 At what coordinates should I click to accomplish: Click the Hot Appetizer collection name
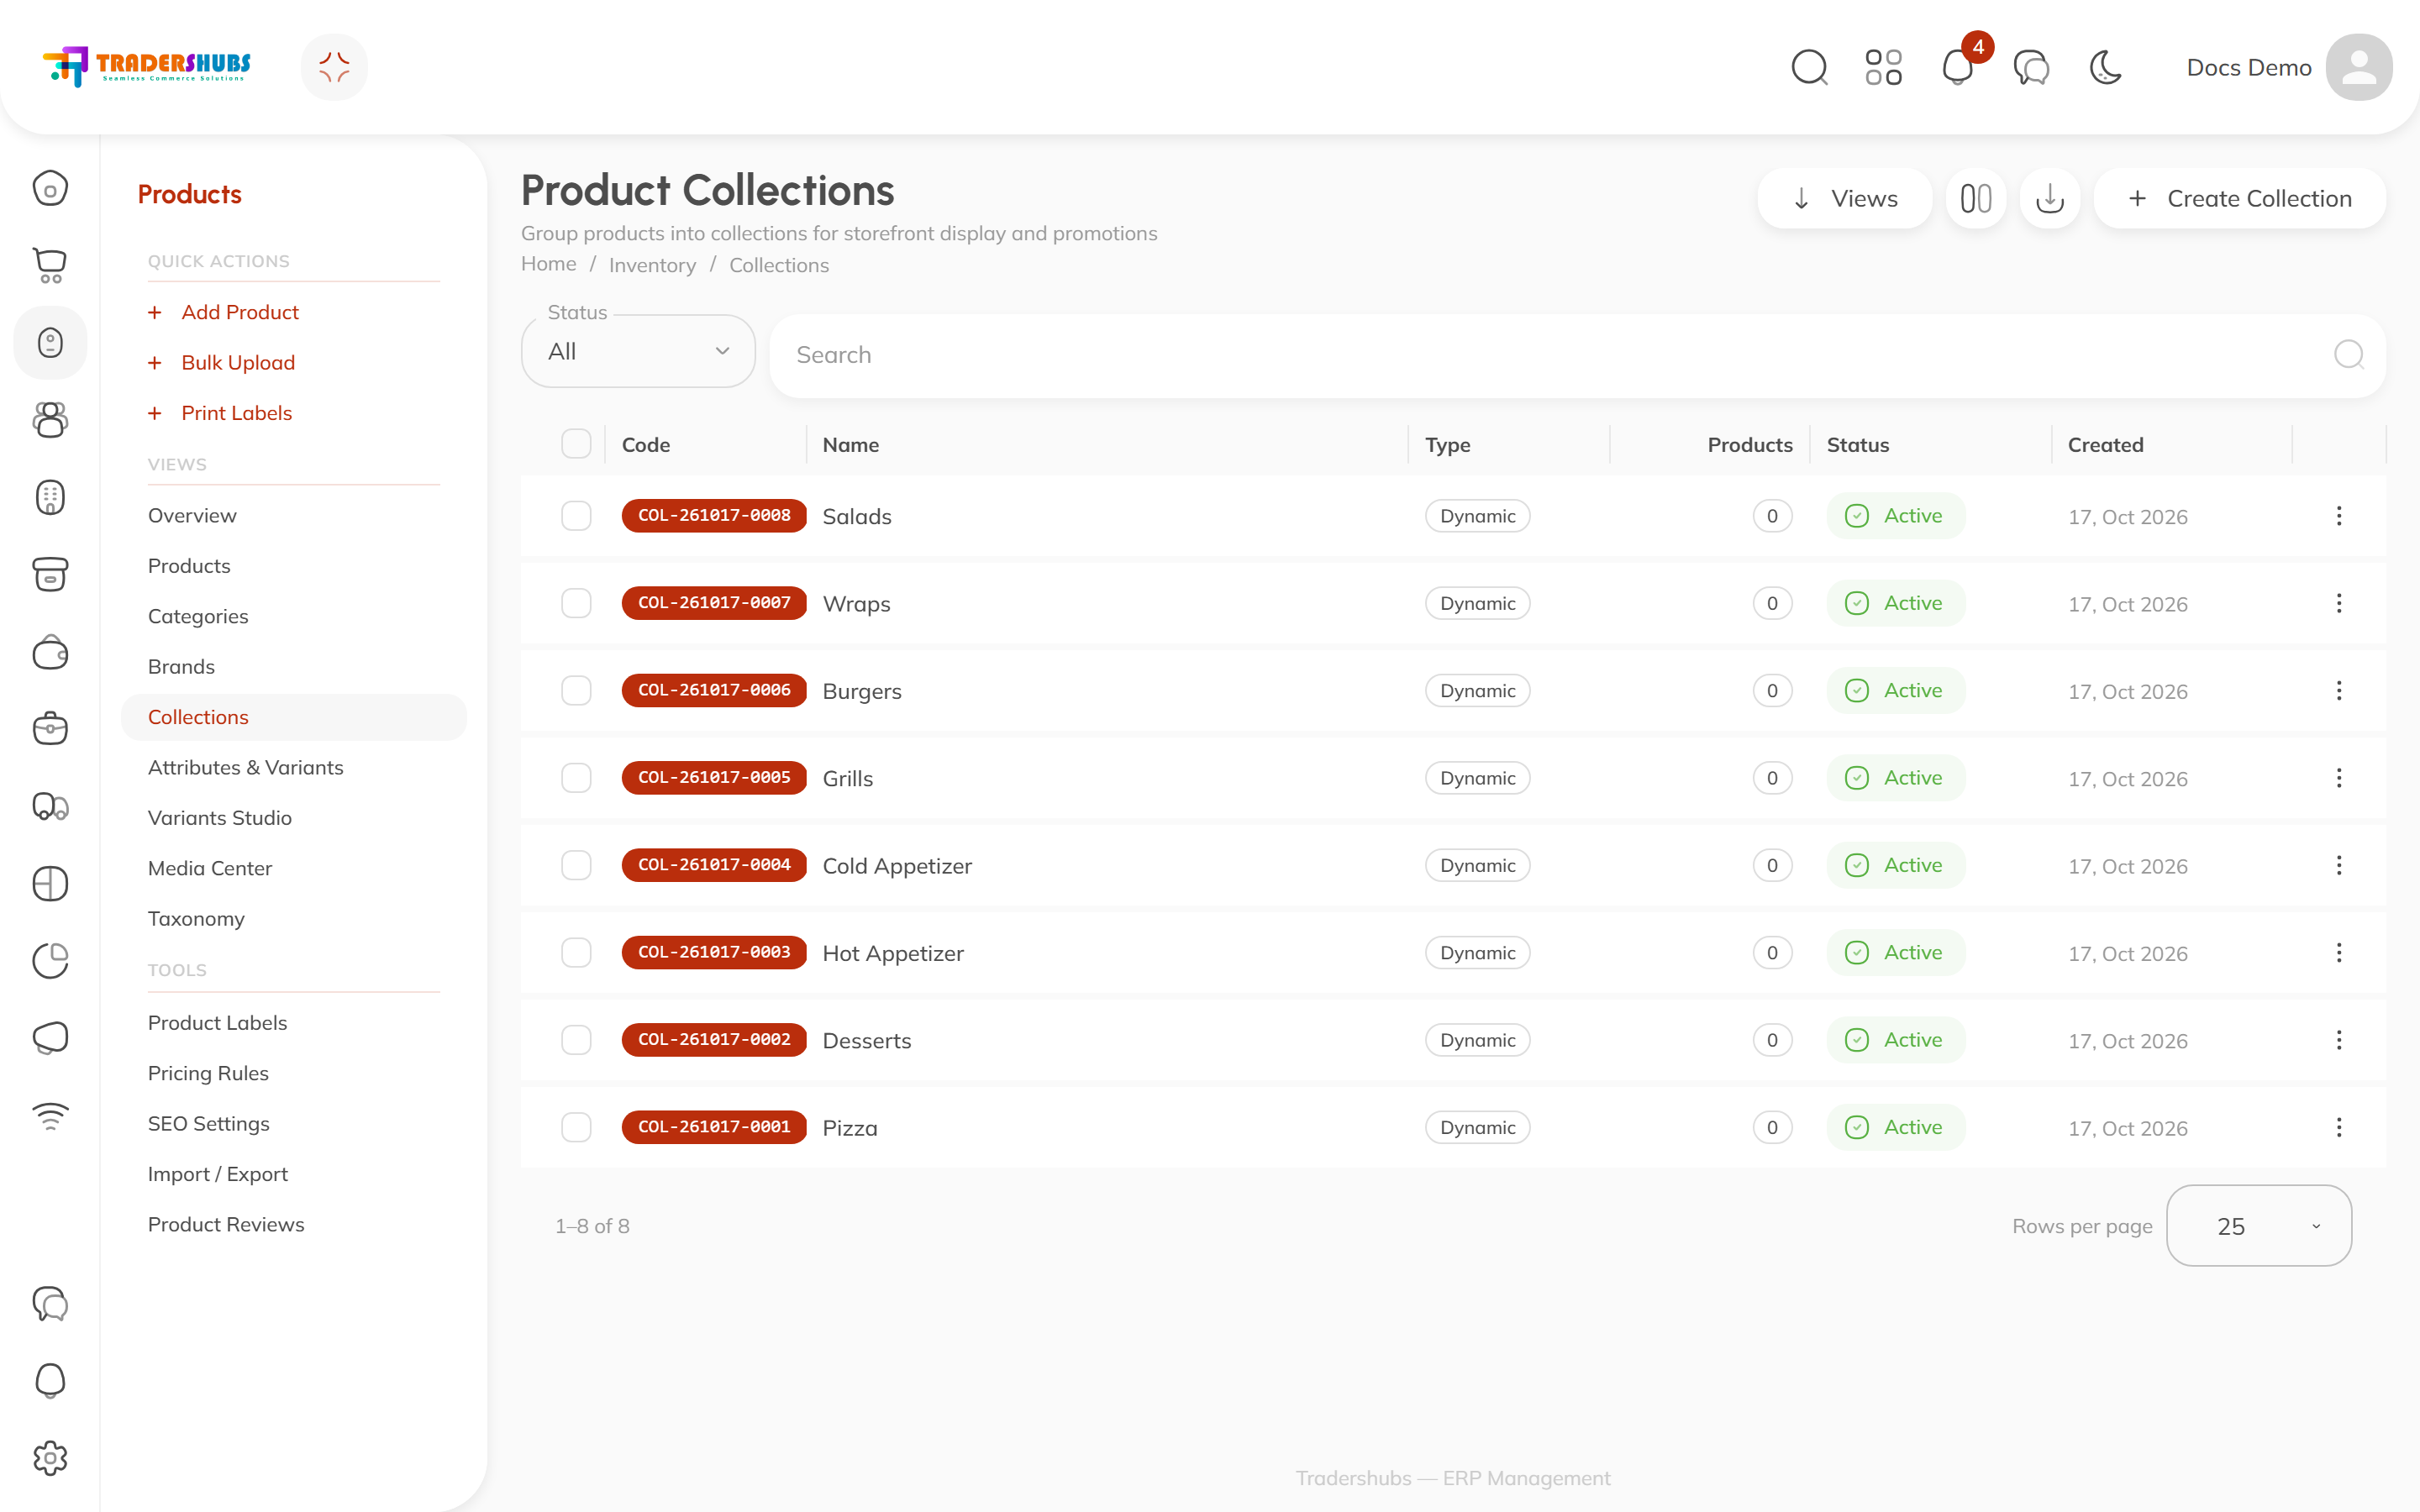tap(893, 953)
